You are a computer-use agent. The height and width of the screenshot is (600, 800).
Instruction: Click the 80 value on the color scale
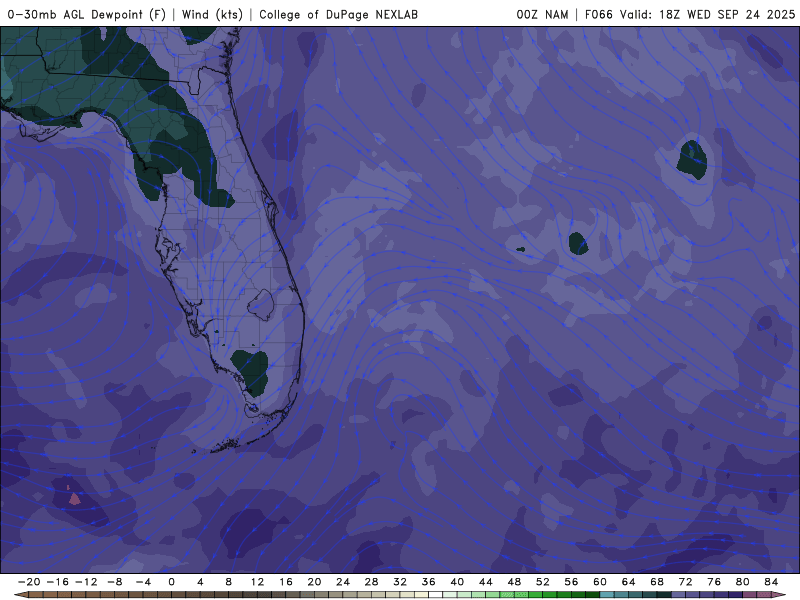[743, 582]
